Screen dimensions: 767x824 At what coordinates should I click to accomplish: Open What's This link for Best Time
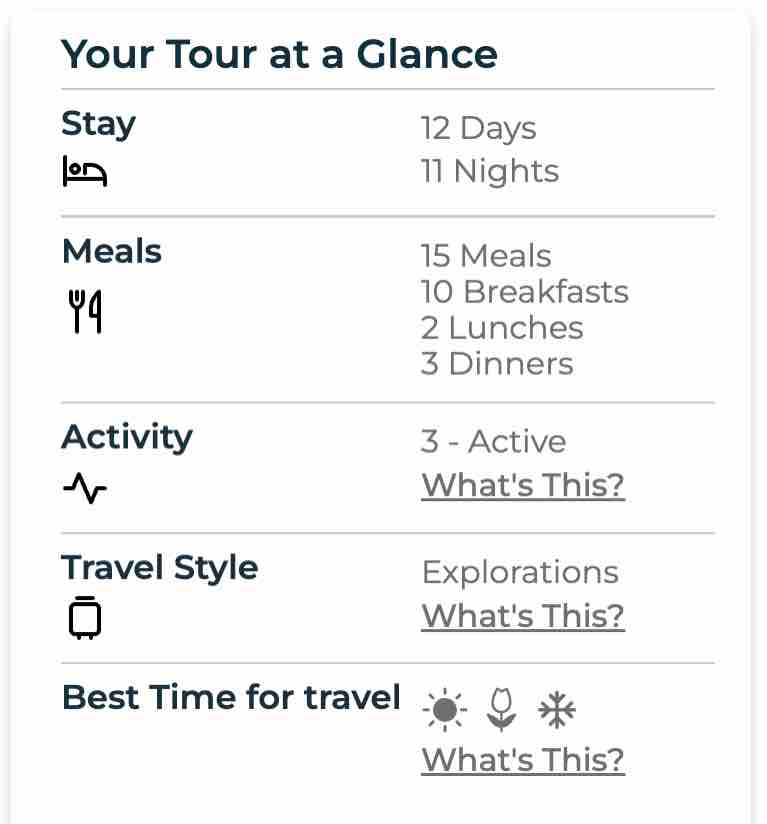[x=523, y=759]
